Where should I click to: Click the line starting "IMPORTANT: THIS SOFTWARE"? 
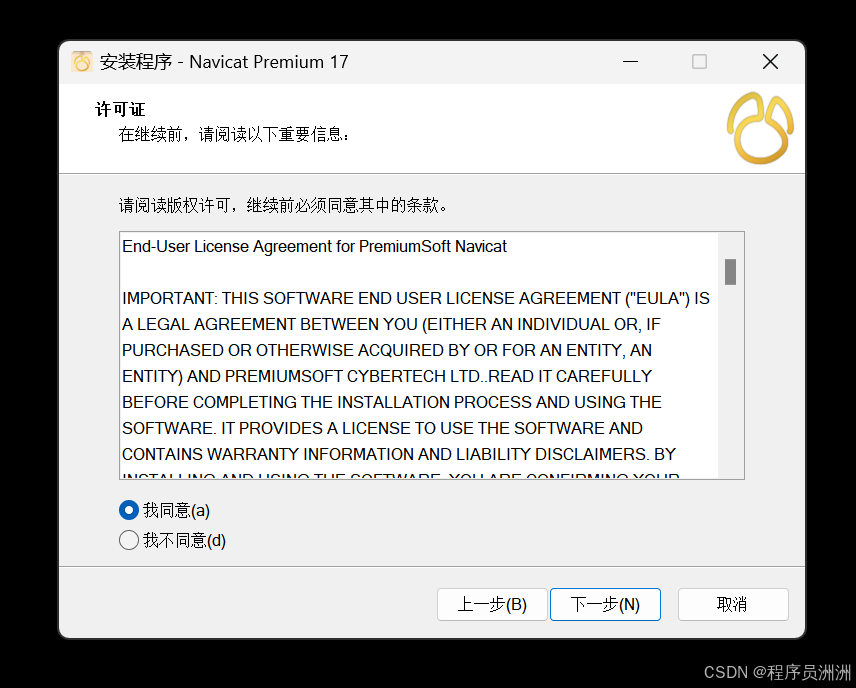tap(416, 298)
